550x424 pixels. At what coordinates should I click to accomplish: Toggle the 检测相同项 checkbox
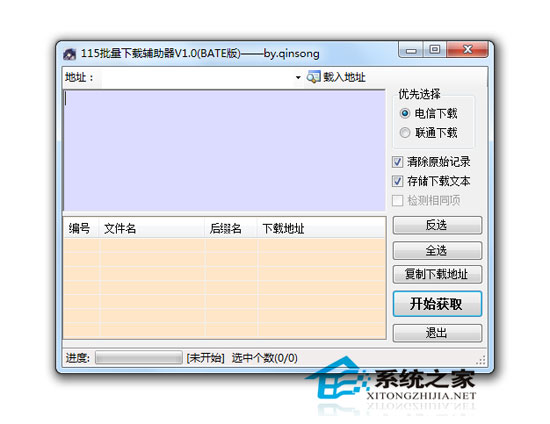click(397, 201)
